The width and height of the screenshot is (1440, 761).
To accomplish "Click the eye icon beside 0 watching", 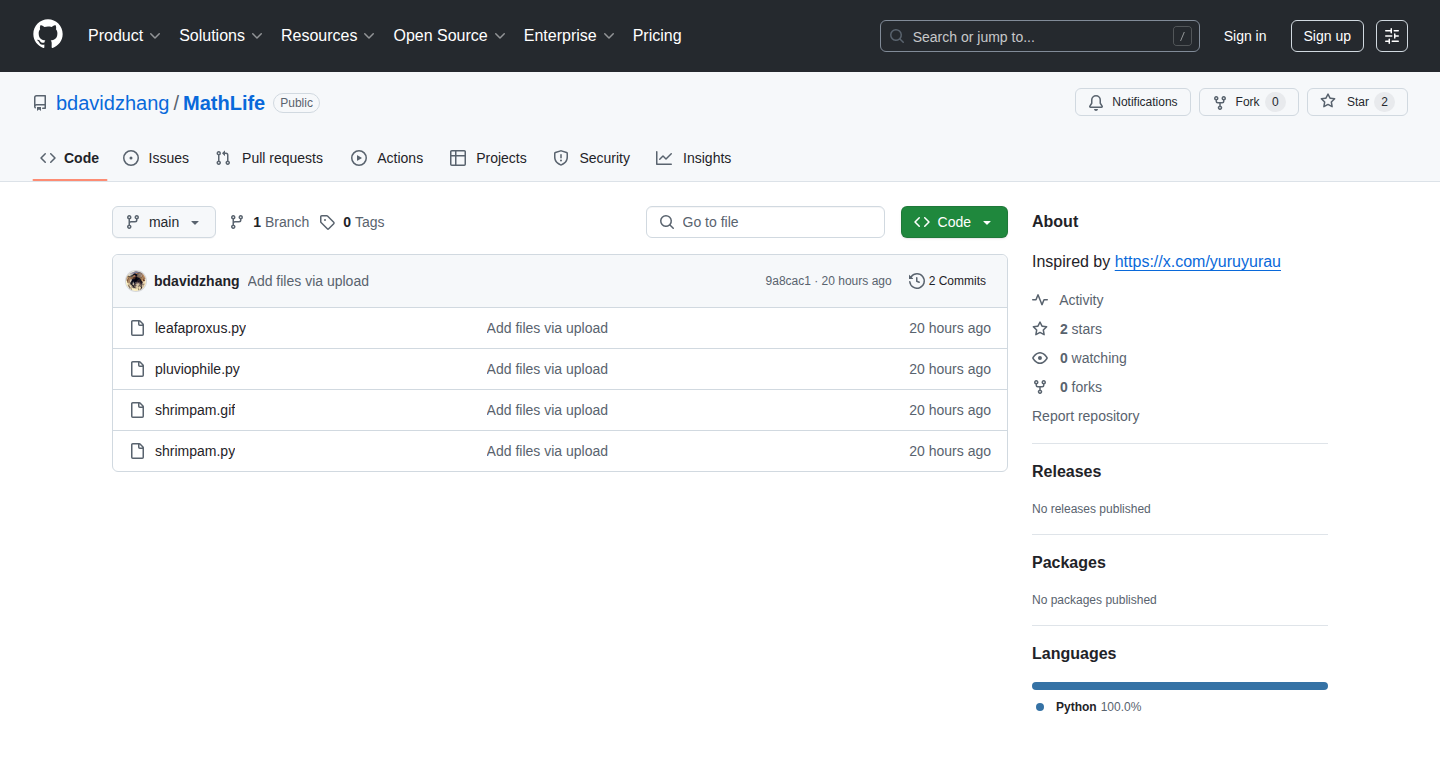I will coord(1040,358).
